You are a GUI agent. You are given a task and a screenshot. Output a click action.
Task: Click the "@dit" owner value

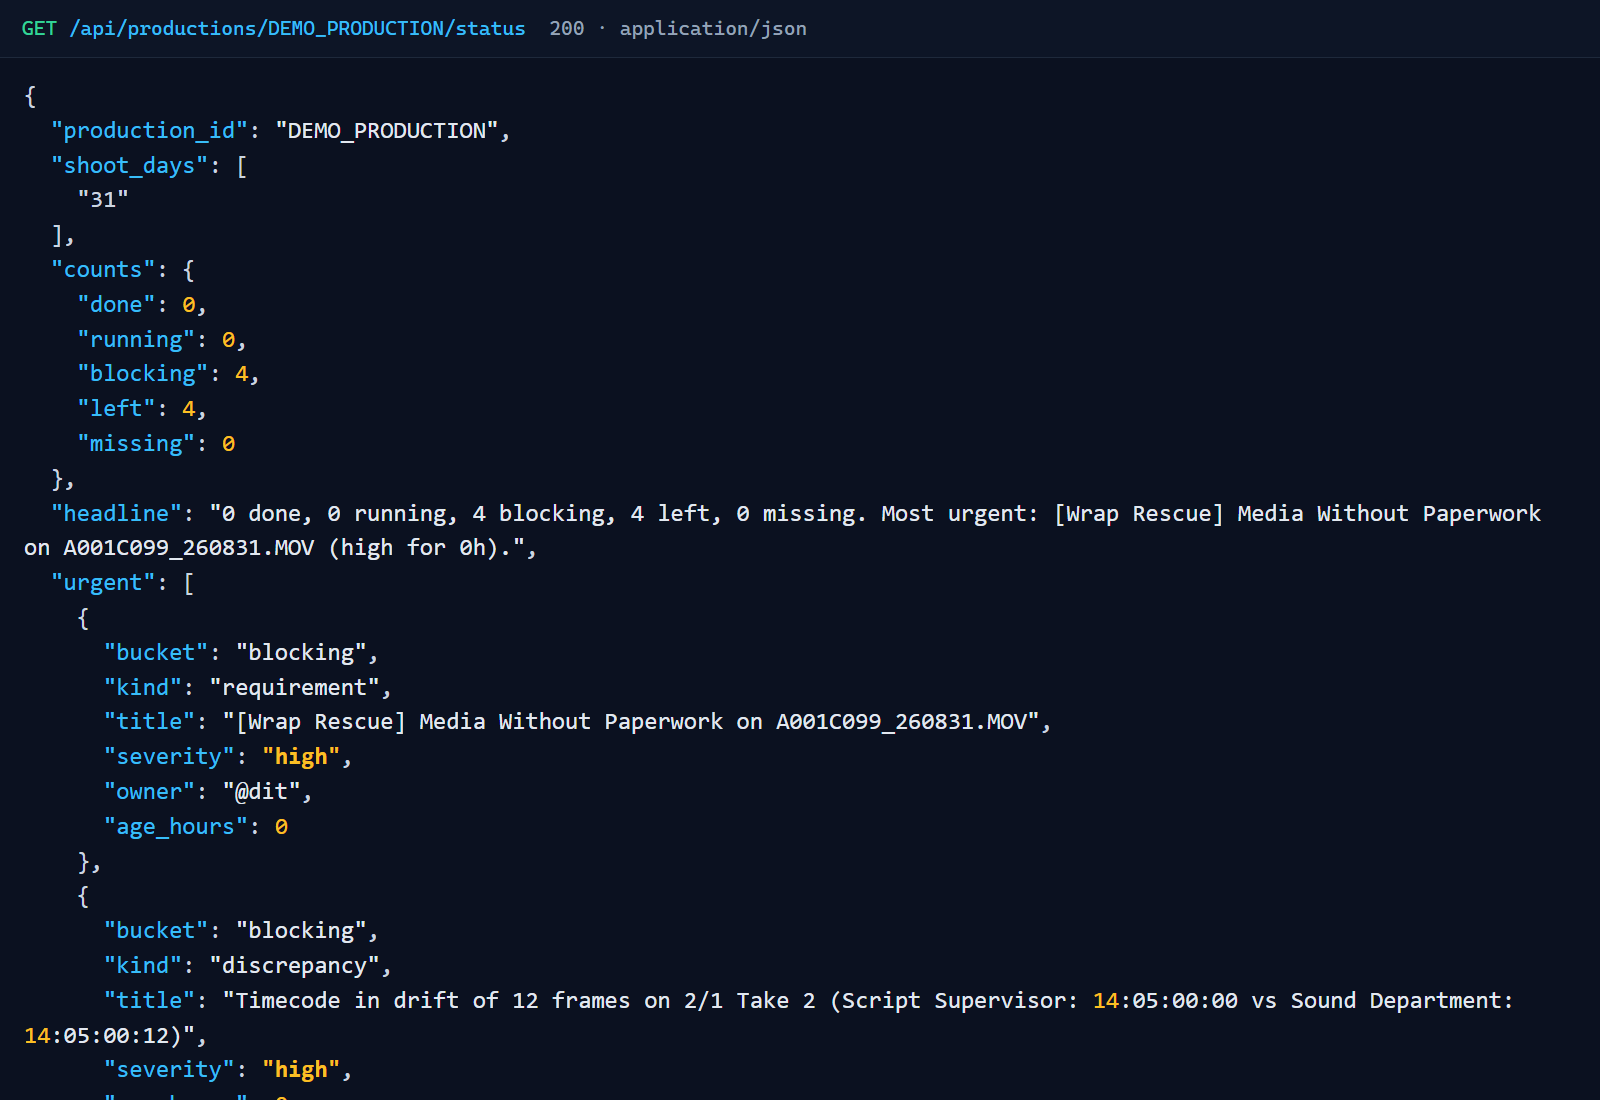[261, 792]
